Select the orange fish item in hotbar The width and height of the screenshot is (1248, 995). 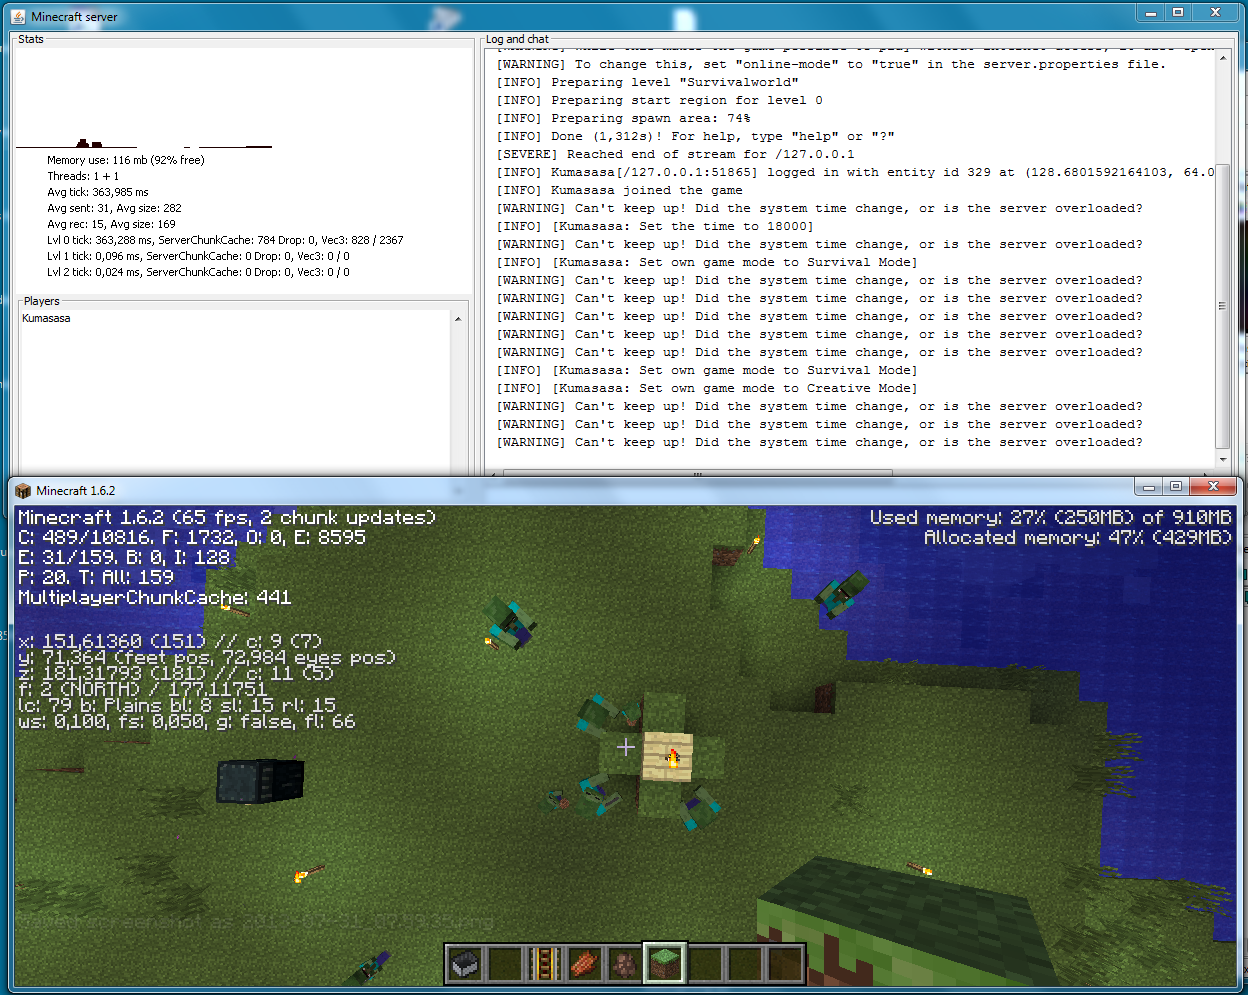[585, 964]
